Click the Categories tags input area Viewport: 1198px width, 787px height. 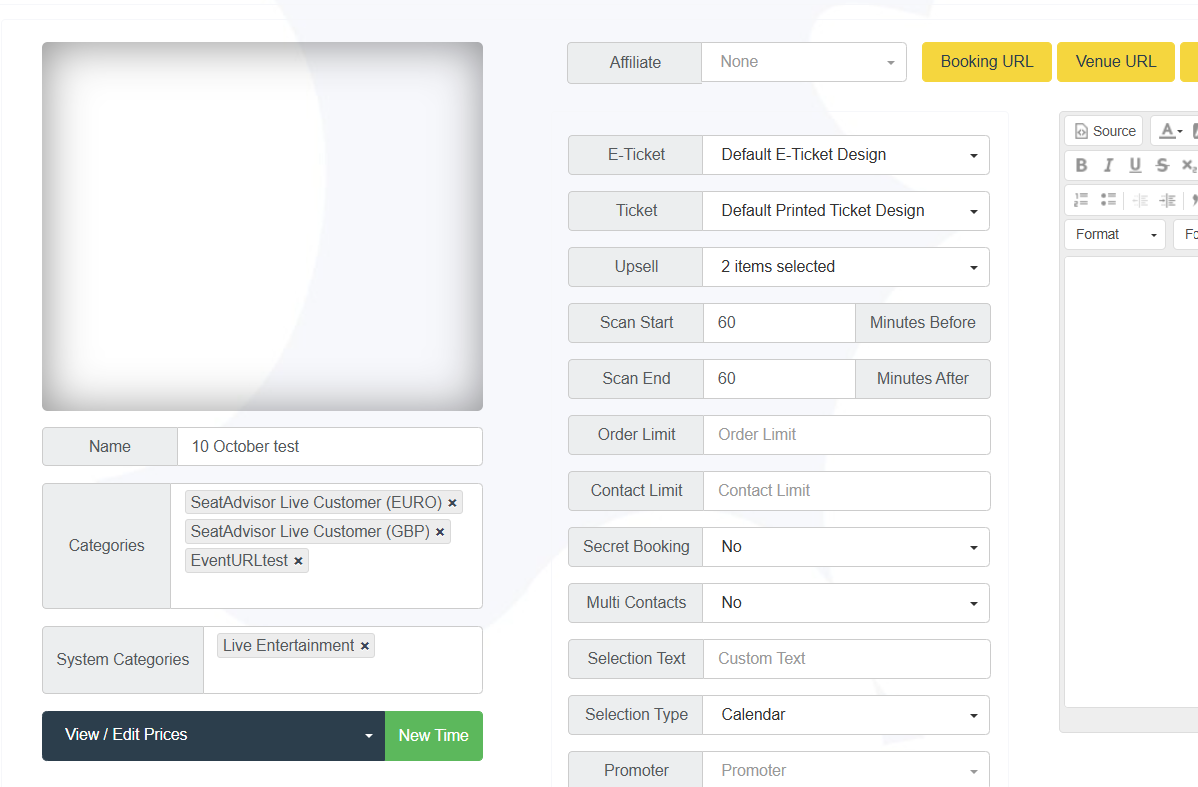pos(326,546)
